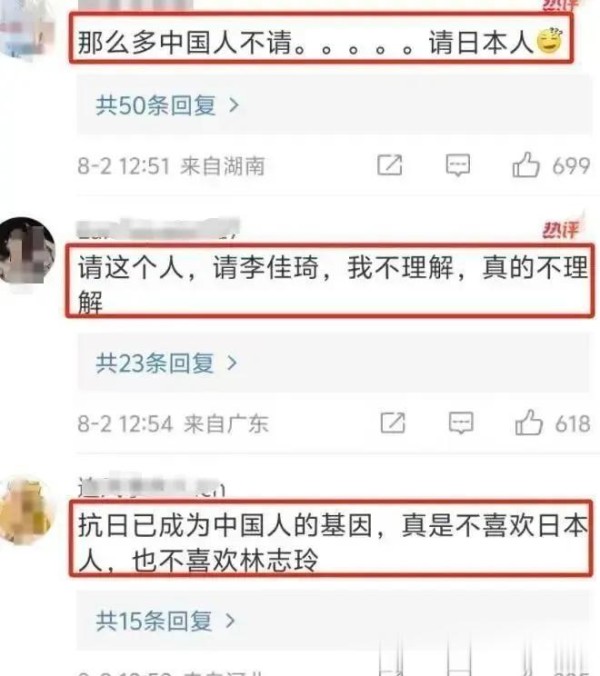600x676 pixels.
Task: Share the 8-2 12:51 Hunan comment
Action: coord(390,165)
